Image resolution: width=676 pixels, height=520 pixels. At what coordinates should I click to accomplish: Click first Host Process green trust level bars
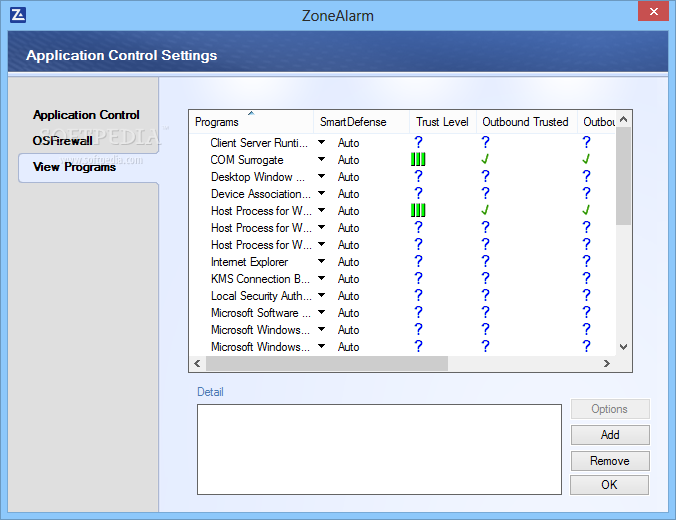[418, 210]
